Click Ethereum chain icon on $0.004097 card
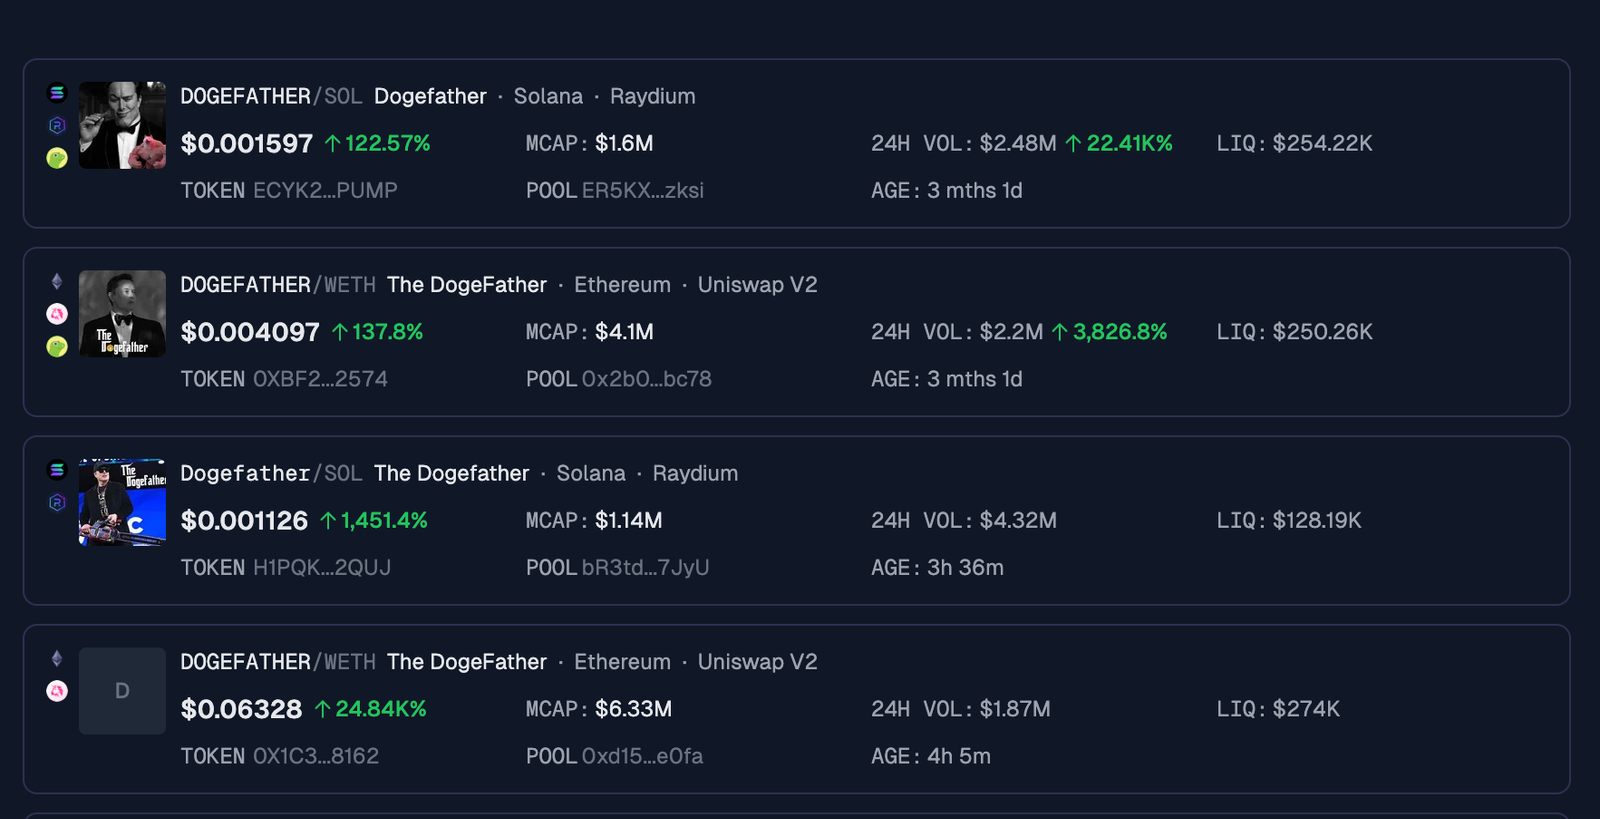 click(x=57, y=282)
